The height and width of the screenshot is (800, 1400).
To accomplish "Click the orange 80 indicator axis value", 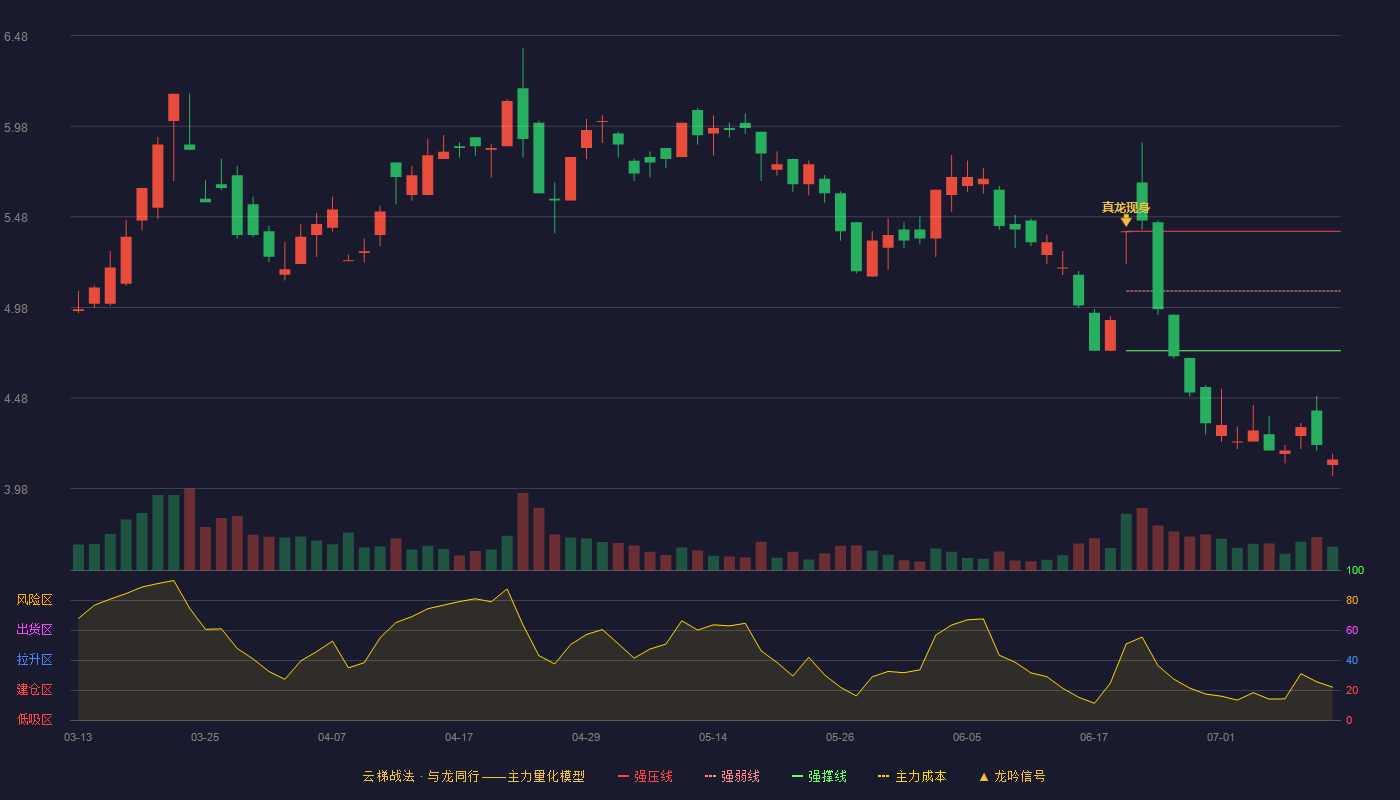I will 1352,600.
